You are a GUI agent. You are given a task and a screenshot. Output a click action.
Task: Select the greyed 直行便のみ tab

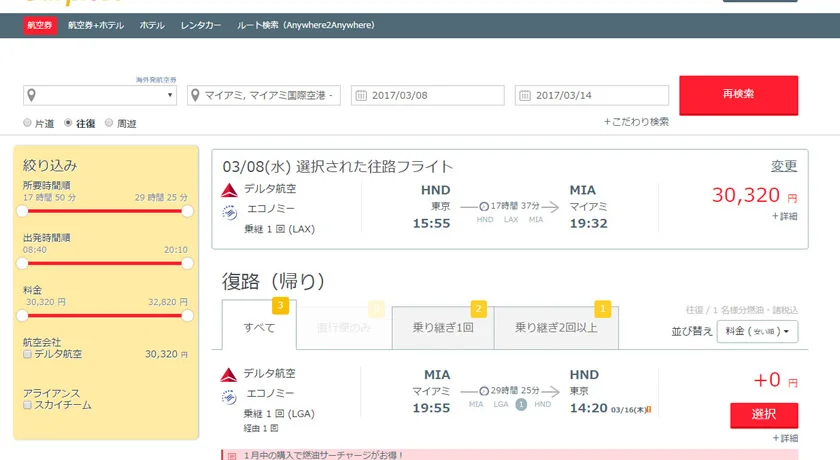click(x=344, y=327)
